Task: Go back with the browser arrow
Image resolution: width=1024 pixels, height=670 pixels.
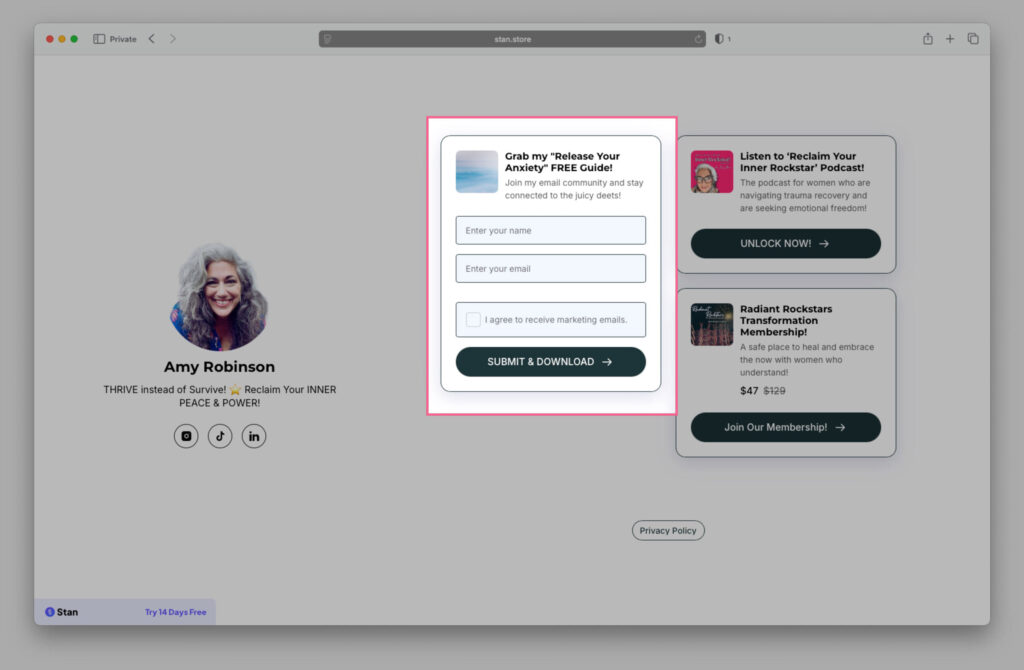Action: click(152, 39)
